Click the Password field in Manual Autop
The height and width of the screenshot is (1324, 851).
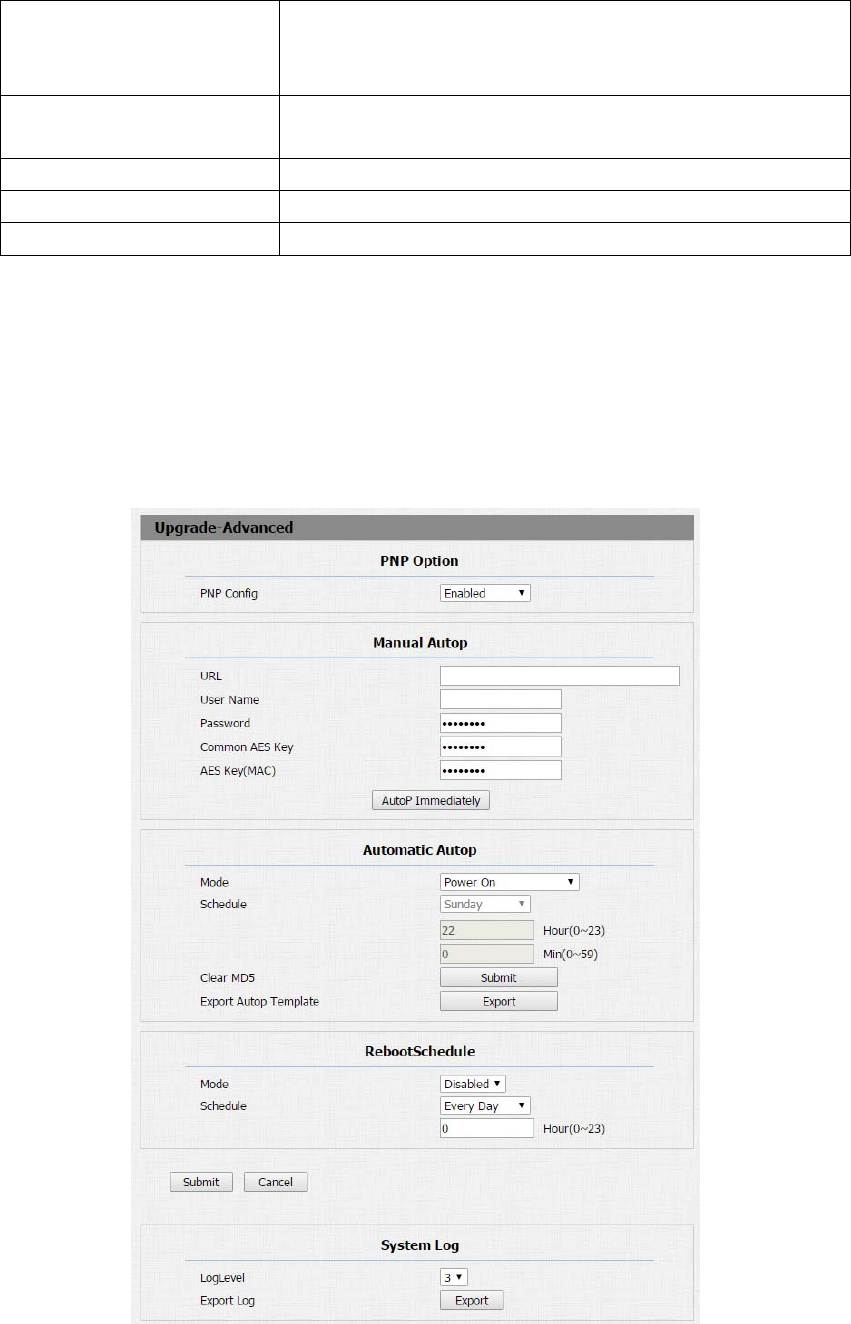coord(501,723)
